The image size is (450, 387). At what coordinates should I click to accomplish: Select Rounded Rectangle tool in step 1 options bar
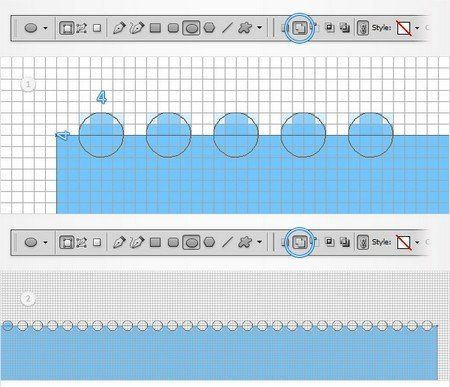point(173,28)
